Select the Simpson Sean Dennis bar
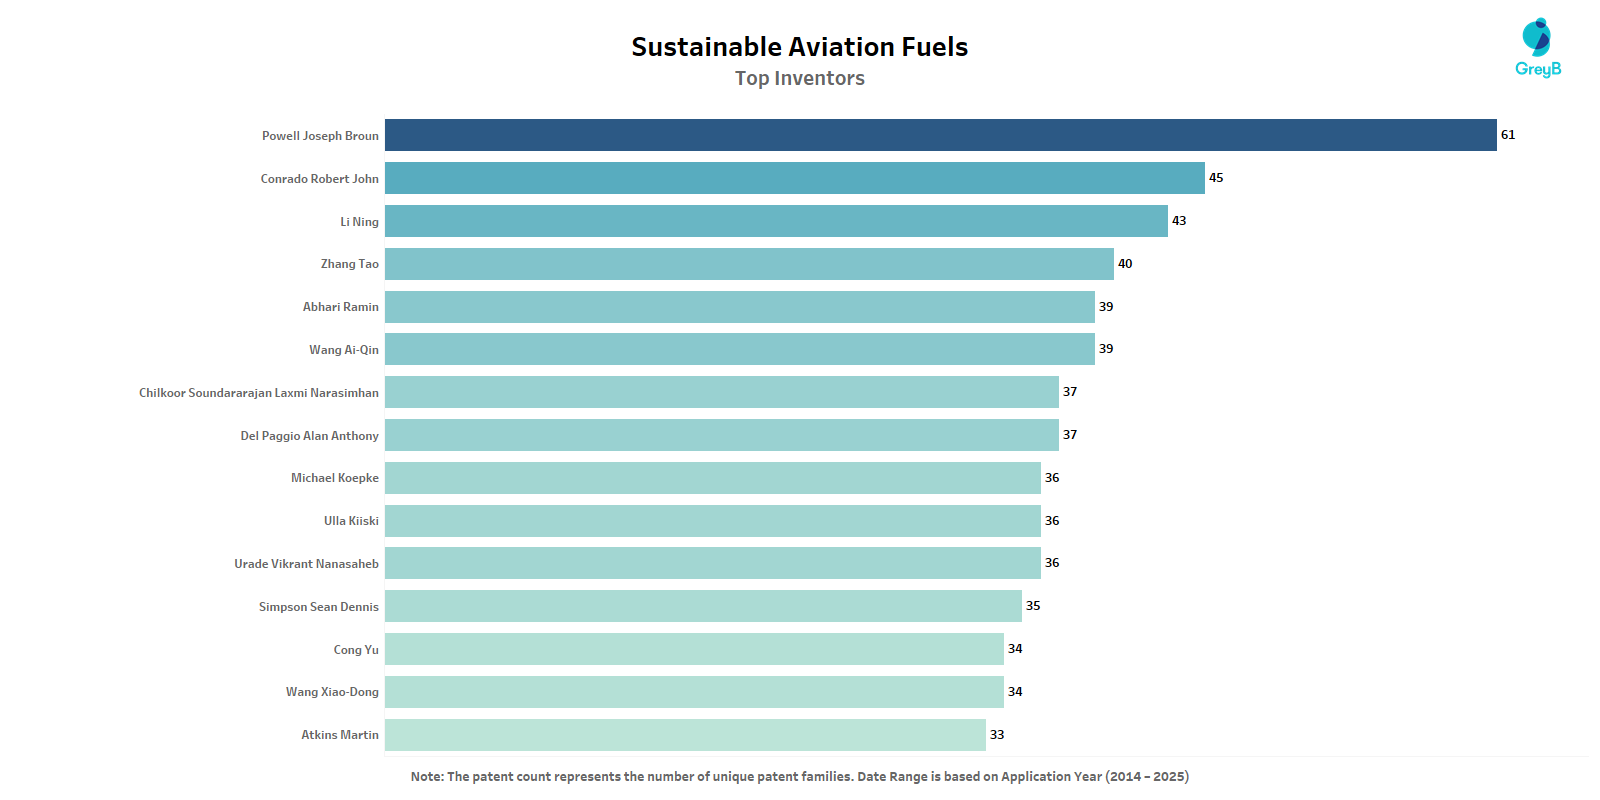This screenshot has width=1600, height=800. [703, 606]
